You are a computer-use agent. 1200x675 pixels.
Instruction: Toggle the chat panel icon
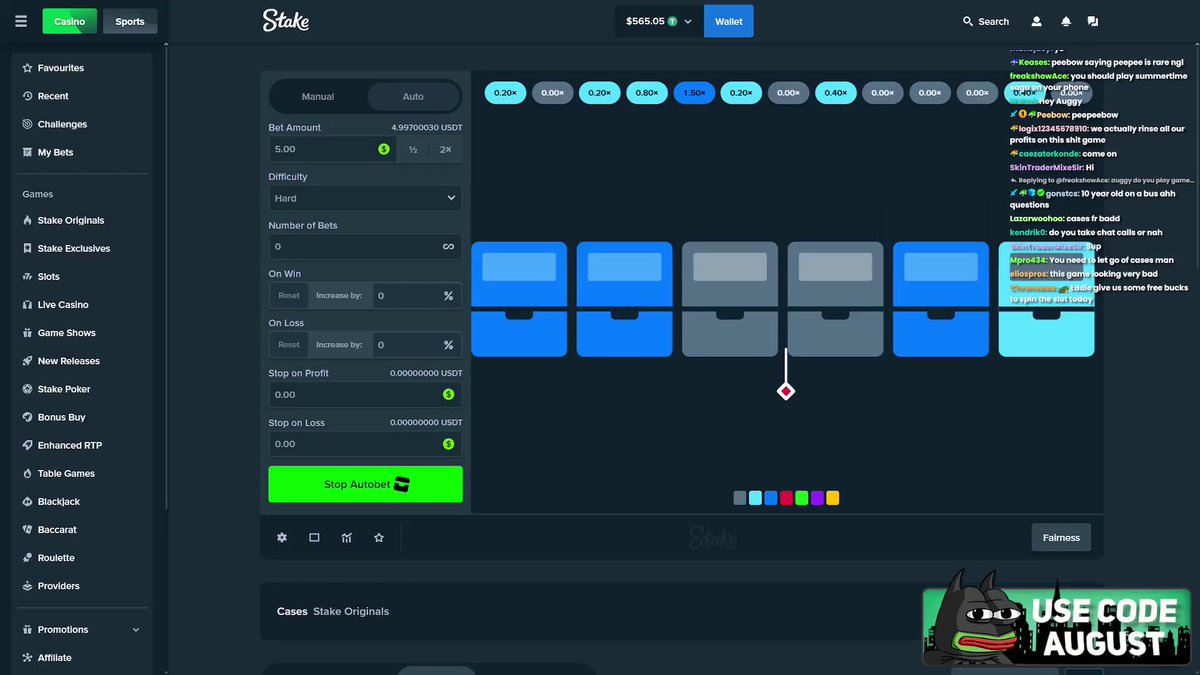point(1093,21)
